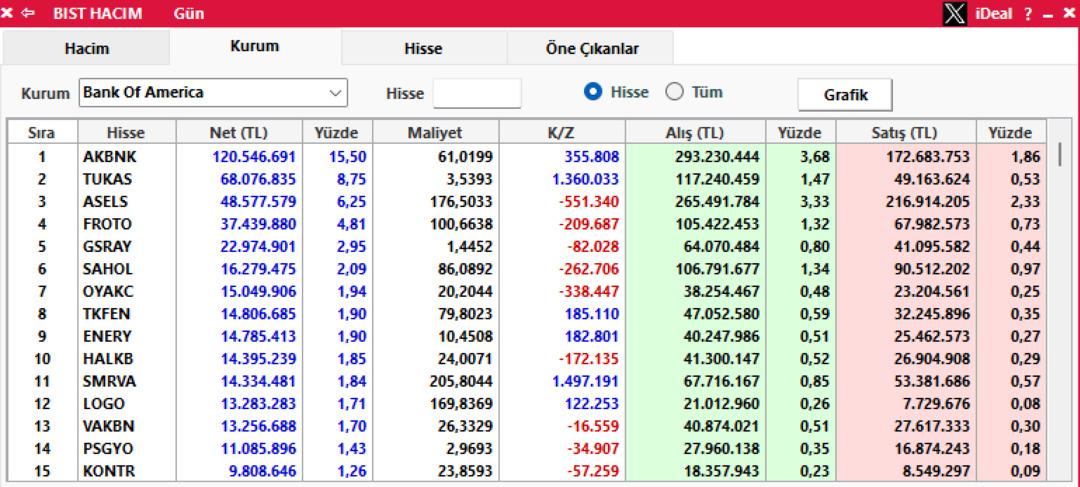Select the ASELS stock name
This screenshot has width=1080, height=487.
pyautogui.click(x=105, y=202)
